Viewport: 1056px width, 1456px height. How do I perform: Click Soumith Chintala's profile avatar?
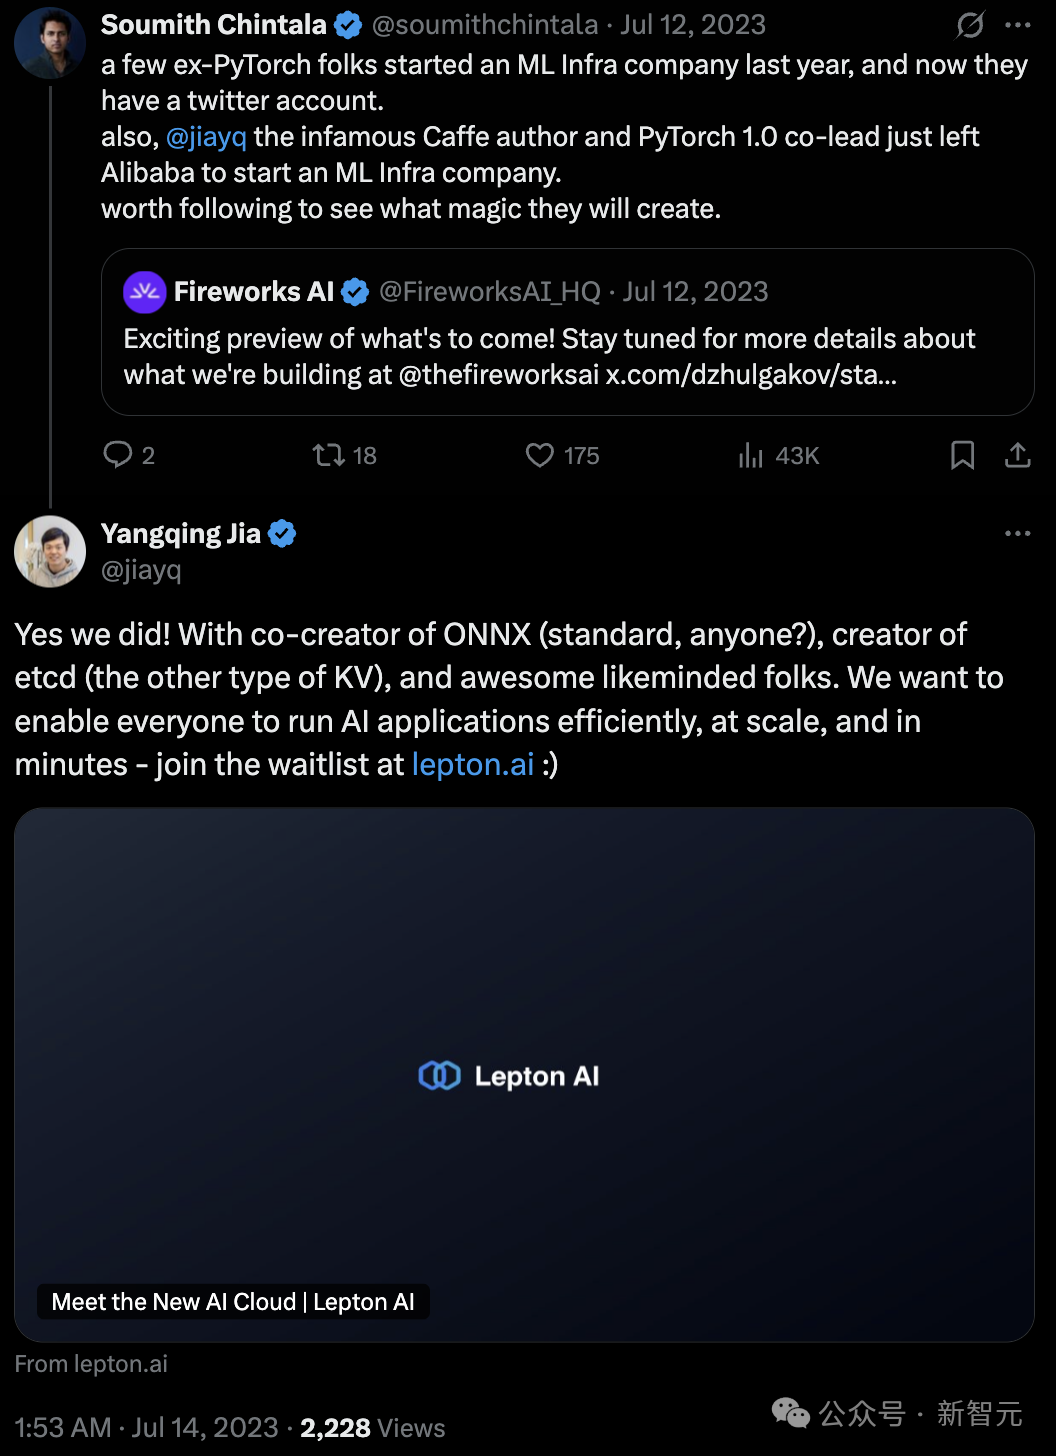[x=50, y=44]
